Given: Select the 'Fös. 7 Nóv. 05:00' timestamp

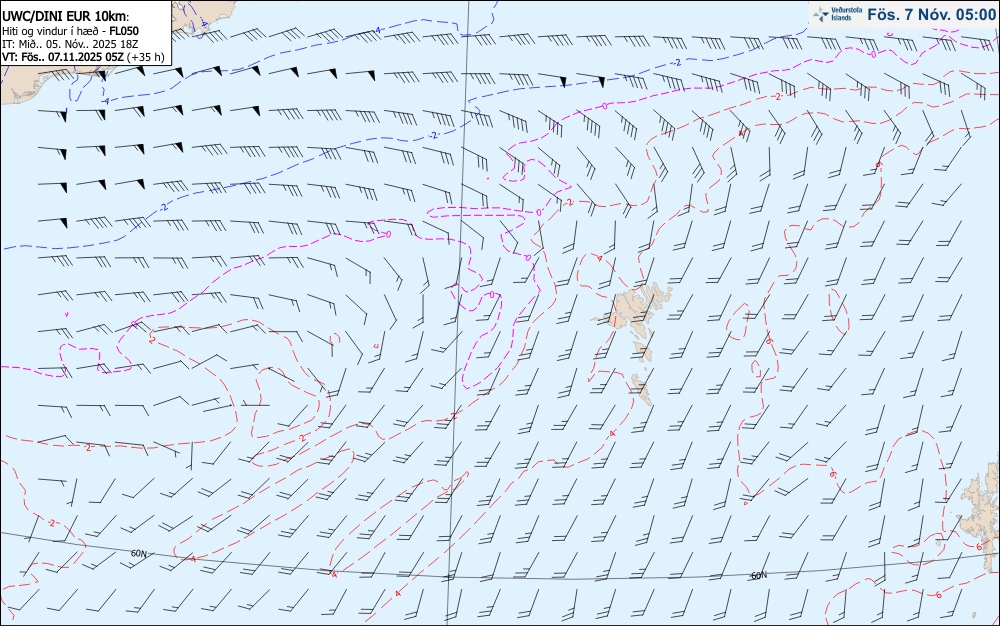Looking at the screenshot, I should pyautogui.click(x=931, y=15).
